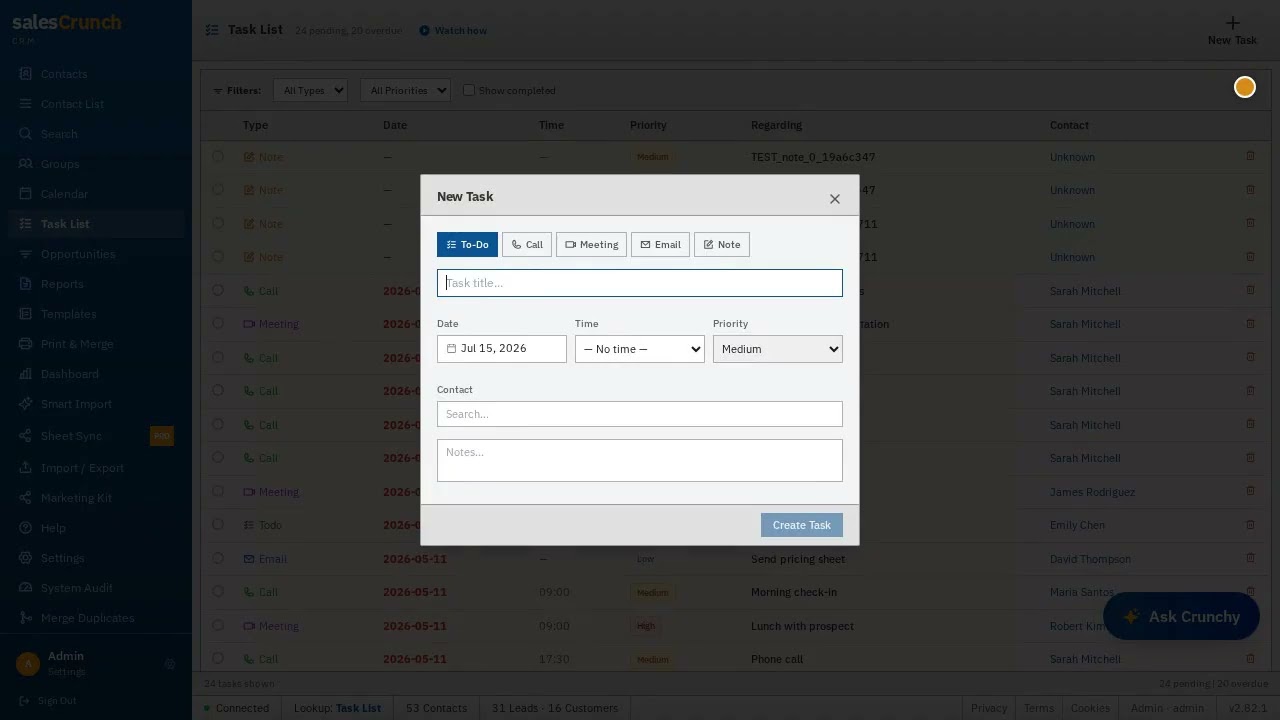Click the Search sidebar icon
The width and height of the screenshot is (1280, 720).
(25, 134)
